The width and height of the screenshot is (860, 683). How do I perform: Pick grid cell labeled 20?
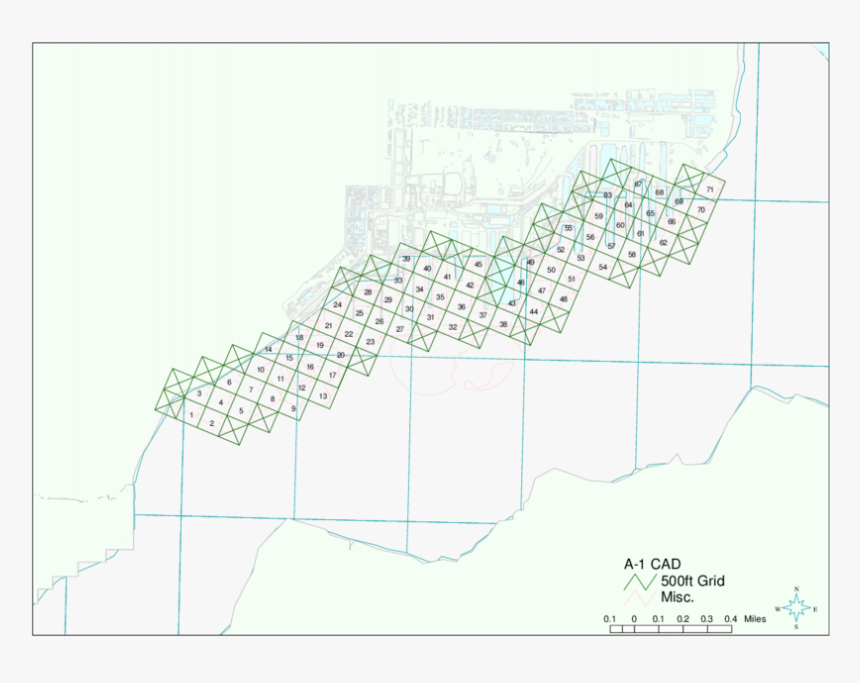pyautogui.click(x=341, y=355)
